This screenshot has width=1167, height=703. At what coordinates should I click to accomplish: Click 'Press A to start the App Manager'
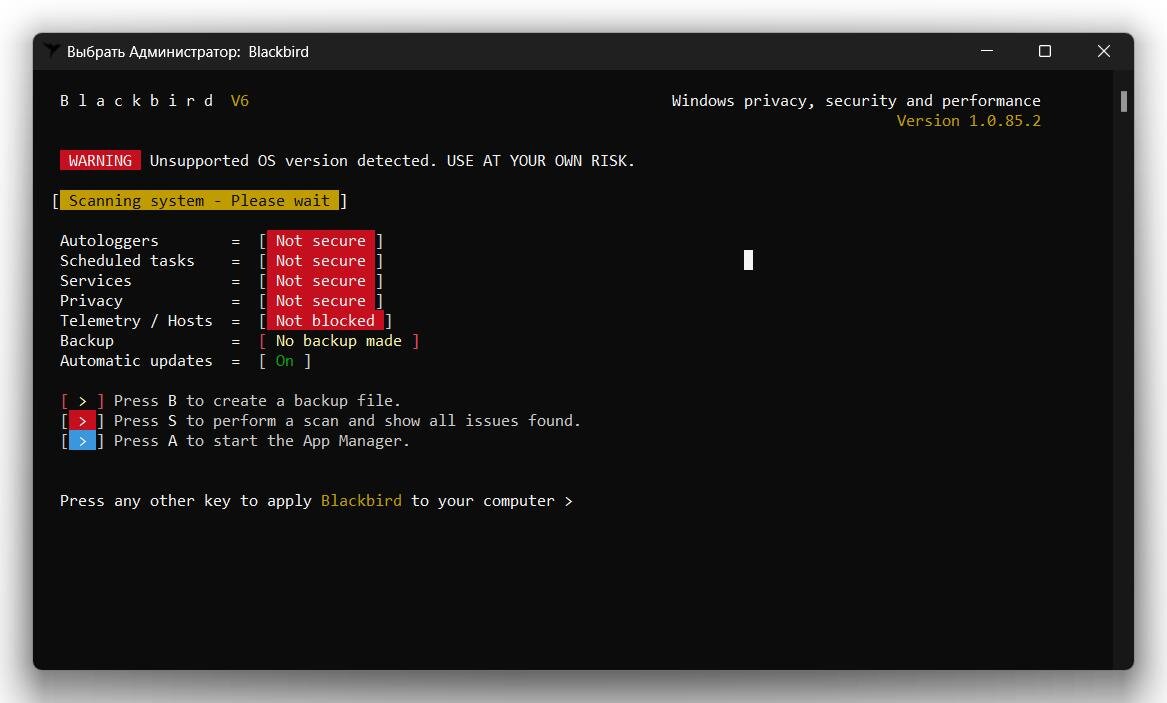[262, 441]
